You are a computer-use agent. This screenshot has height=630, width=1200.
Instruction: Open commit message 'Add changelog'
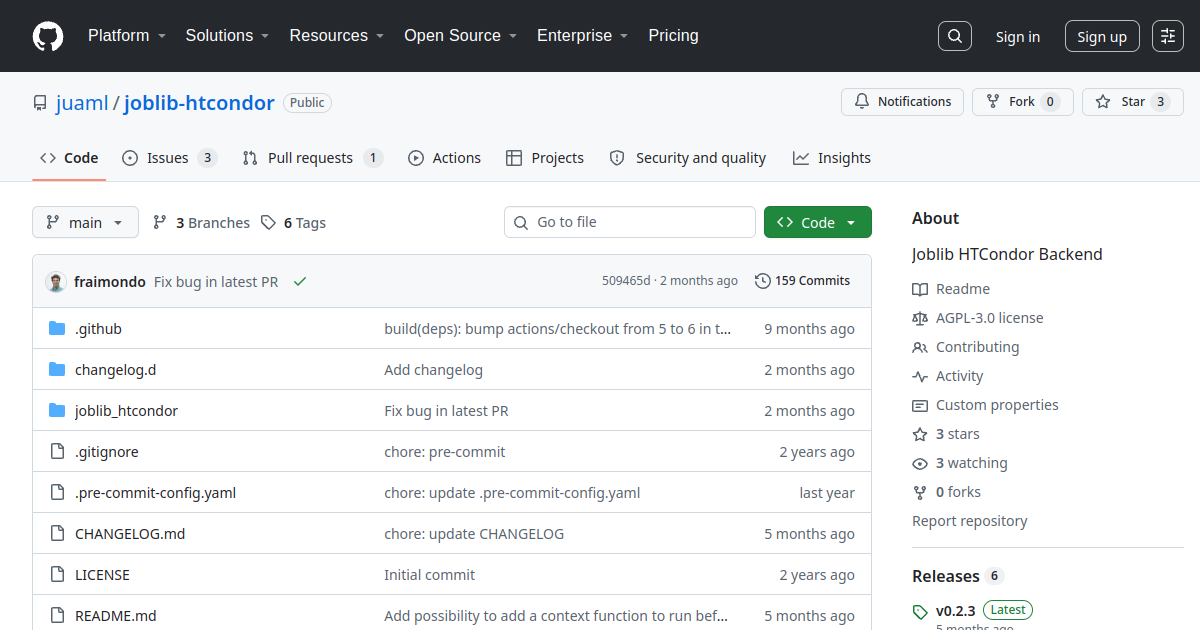(433, 370)
